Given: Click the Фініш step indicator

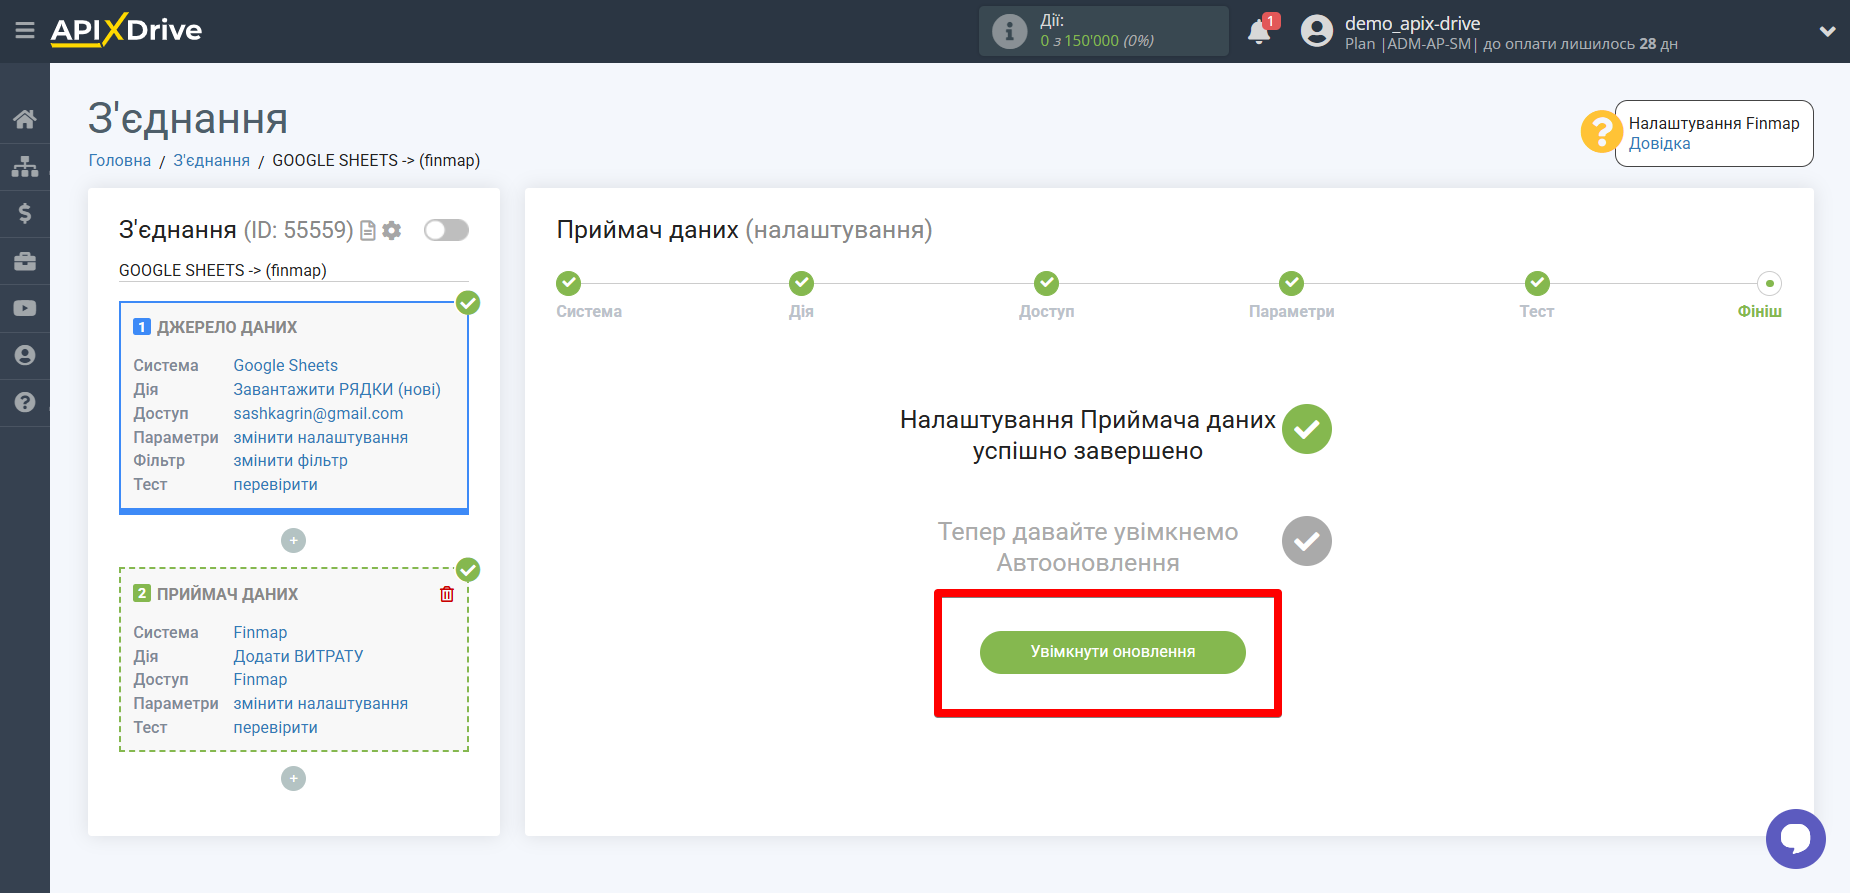Looking at the screenshot, I should 1769,284.
